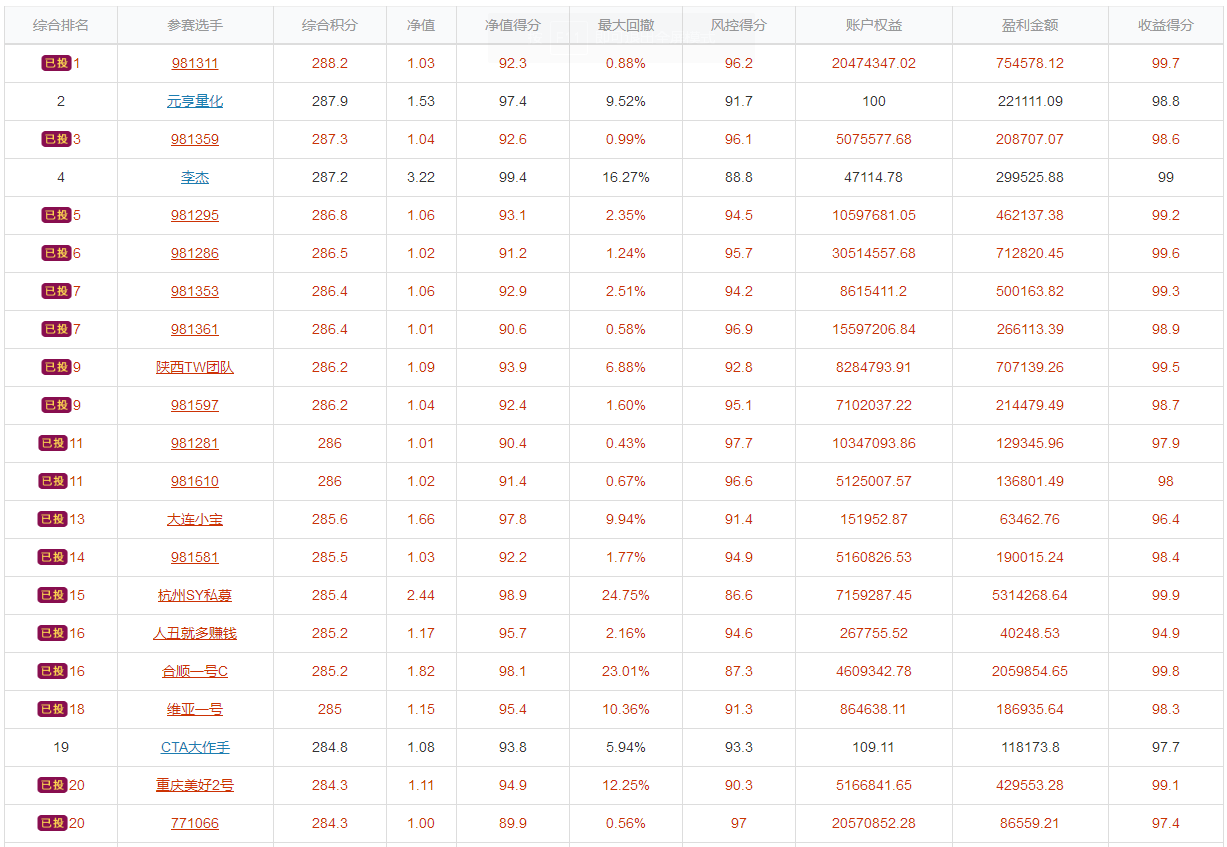This screenshot has width=1227, height=847.
Task: Open the 重庆美好2号 contestant link
Action: point(195,785)
